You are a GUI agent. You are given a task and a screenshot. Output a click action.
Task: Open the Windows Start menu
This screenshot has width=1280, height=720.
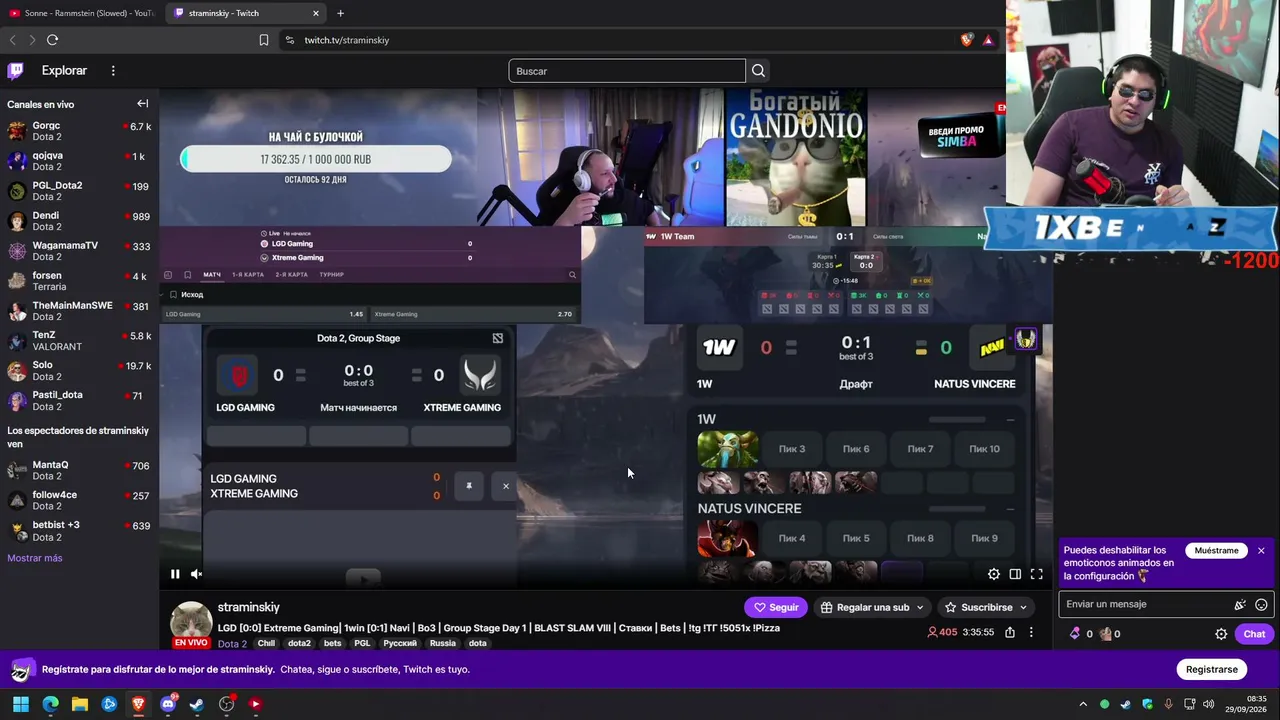(x=21, y=704)
